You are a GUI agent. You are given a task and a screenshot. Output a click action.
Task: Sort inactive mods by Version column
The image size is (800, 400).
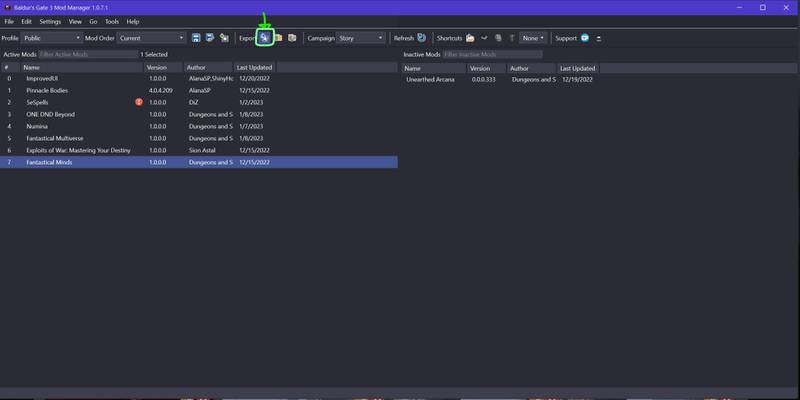coord(486,68)
